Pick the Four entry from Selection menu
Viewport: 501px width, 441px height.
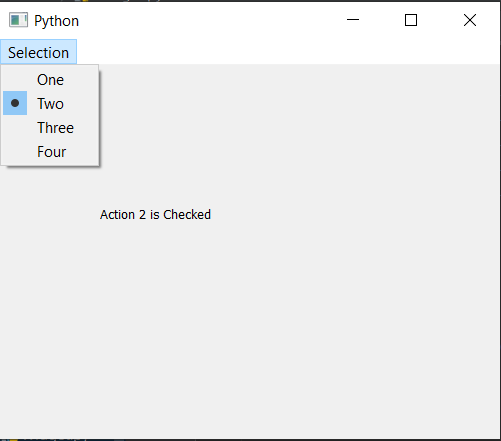(x=50, y=152)
